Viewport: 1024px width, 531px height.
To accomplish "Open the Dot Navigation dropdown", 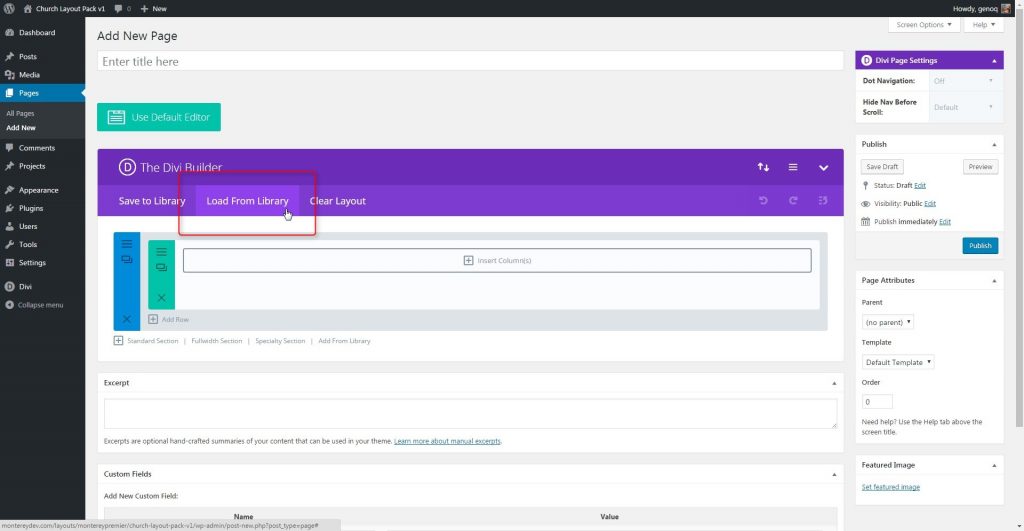I will pyautogui.click(x=964, y=80).
